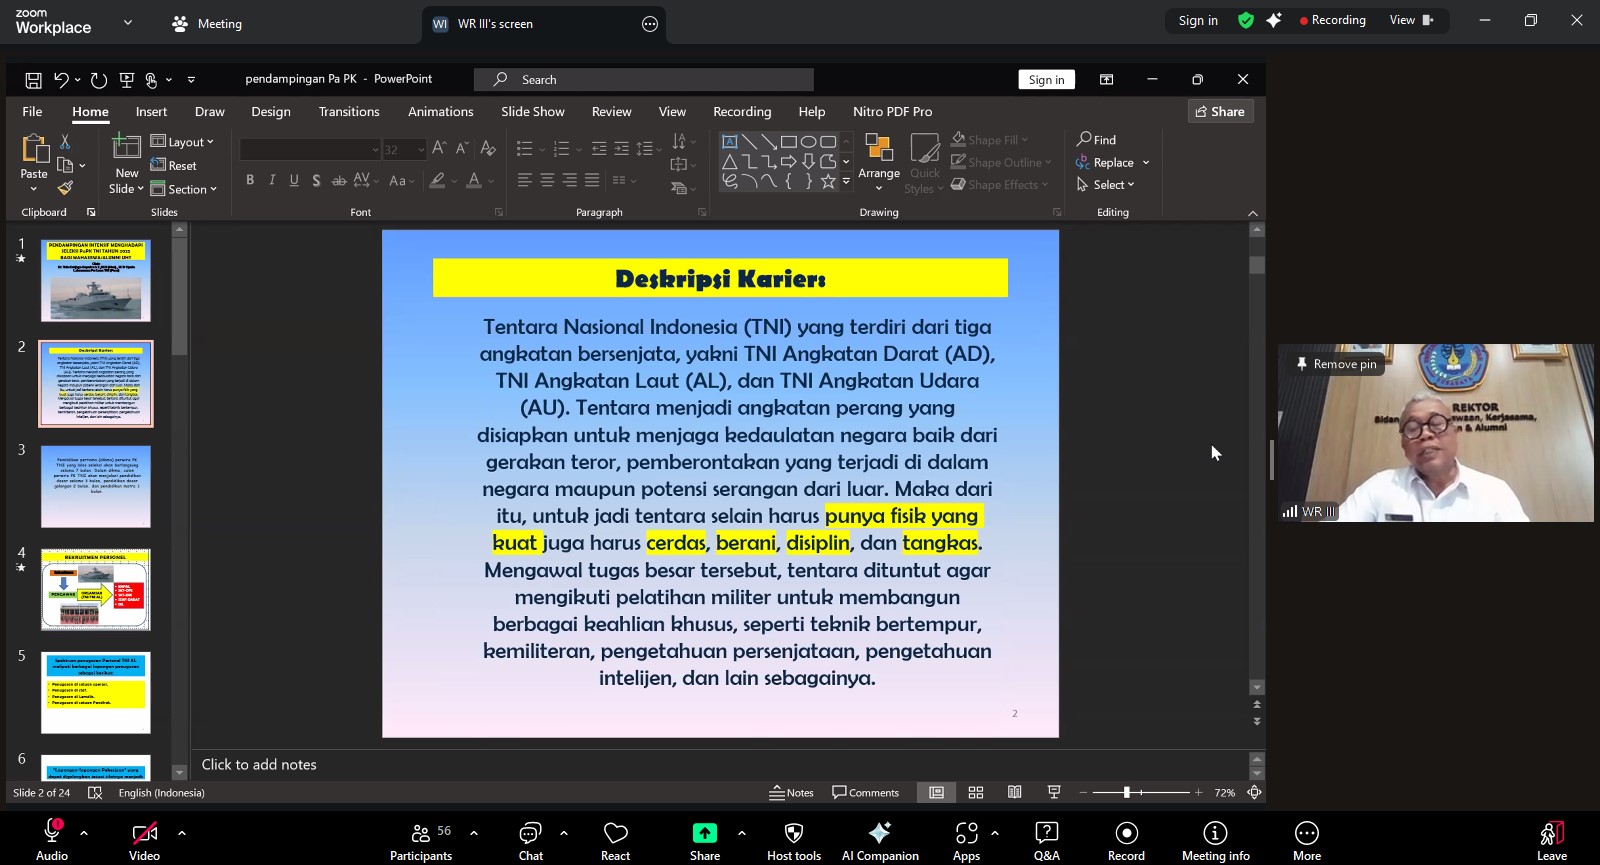
Task: Expand the Zoom Workplace dropdown arrow
Action: point(128,22)
